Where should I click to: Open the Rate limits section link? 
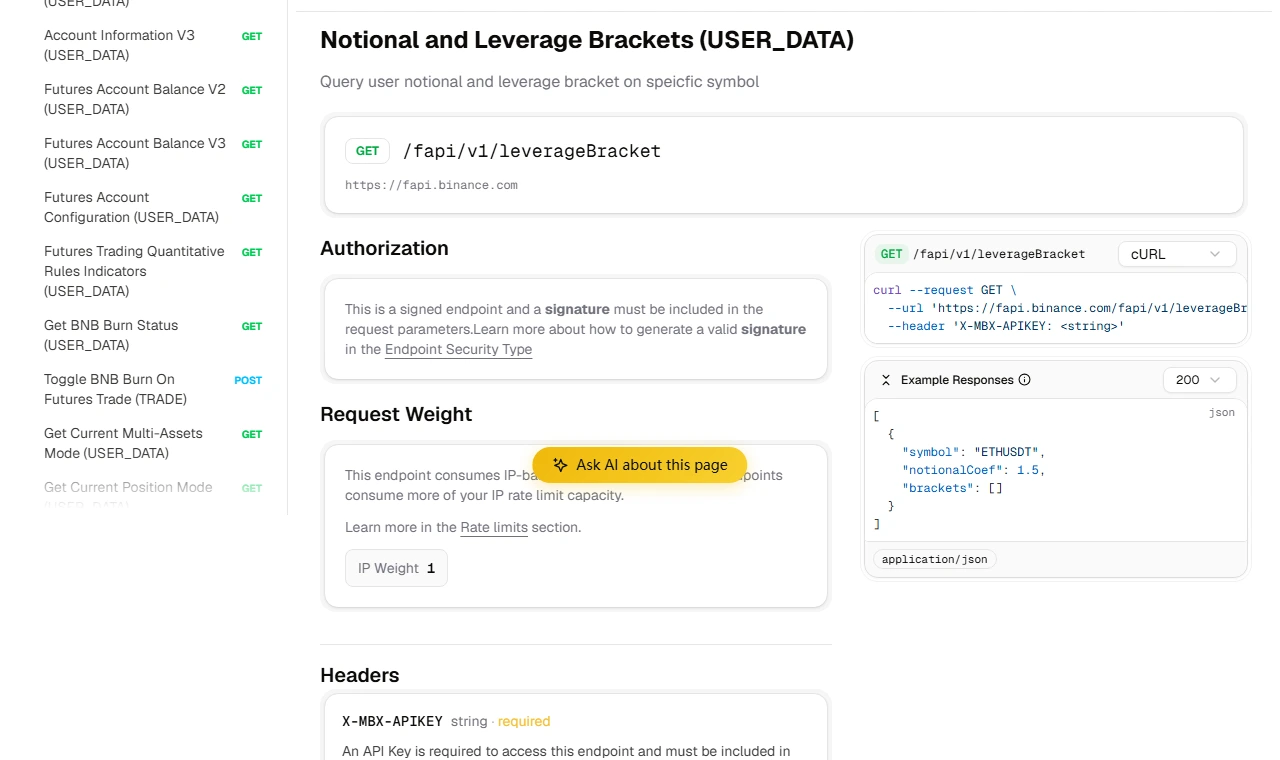click(x=494, y=527)
